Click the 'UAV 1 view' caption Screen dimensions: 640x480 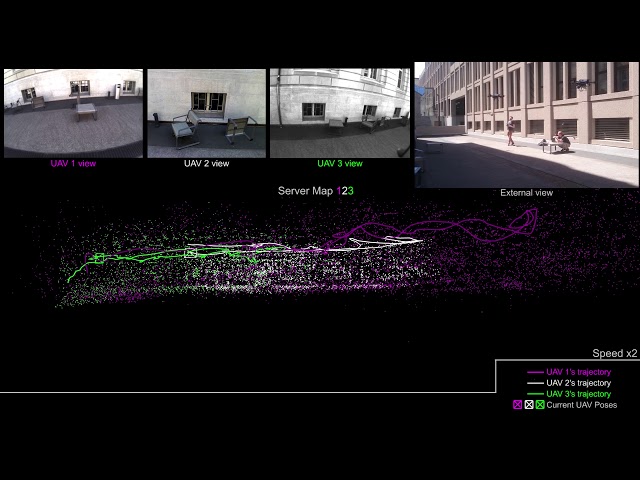point(73,163)
